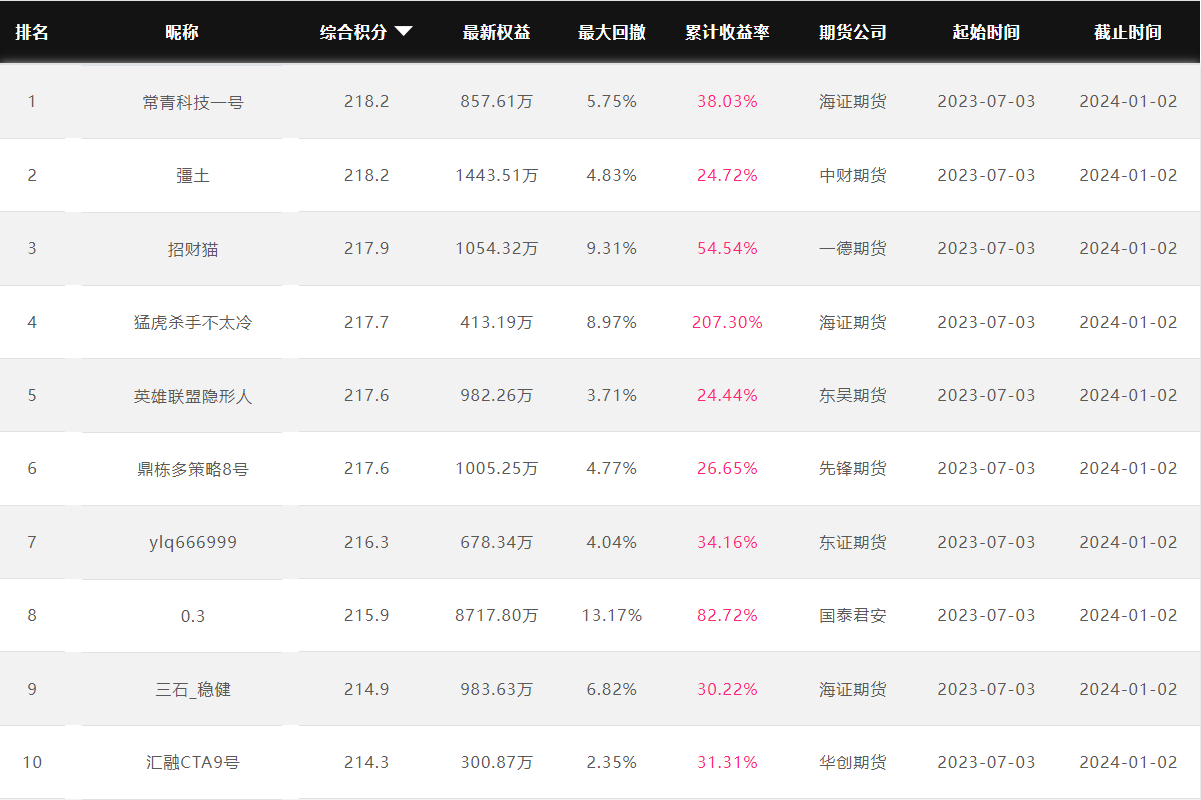
Task: Open the 0.3 nickname entry
Action: point(193,616)
